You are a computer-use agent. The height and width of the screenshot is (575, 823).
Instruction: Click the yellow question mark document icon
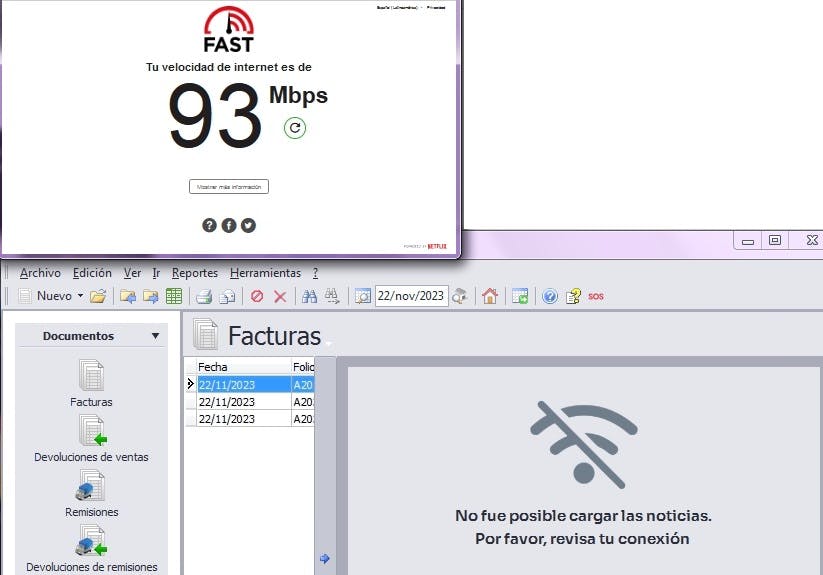(573, 296)
